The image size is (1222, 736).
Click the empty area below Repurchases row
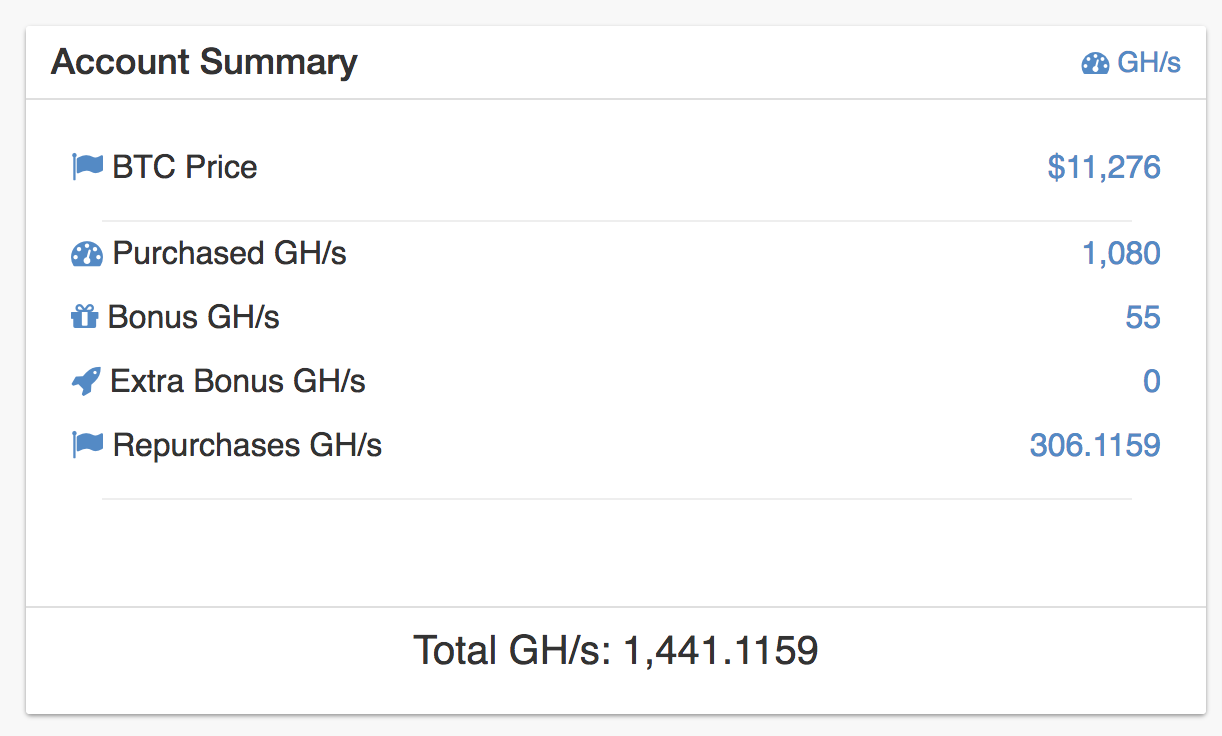coord(615,552)
